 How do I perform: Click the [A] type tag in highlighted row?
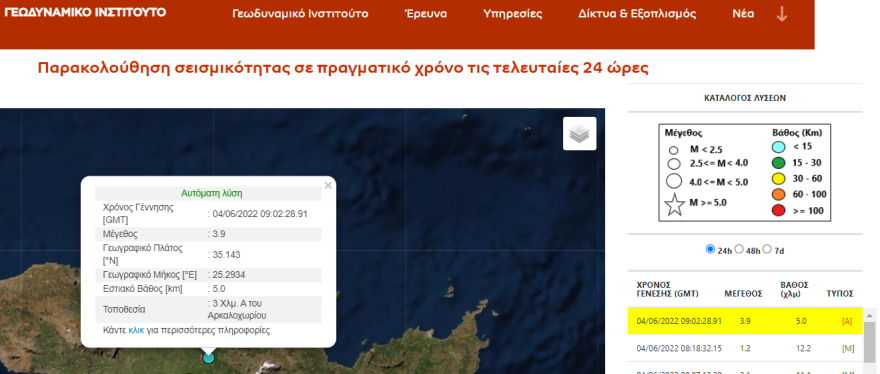click(847, 321)
